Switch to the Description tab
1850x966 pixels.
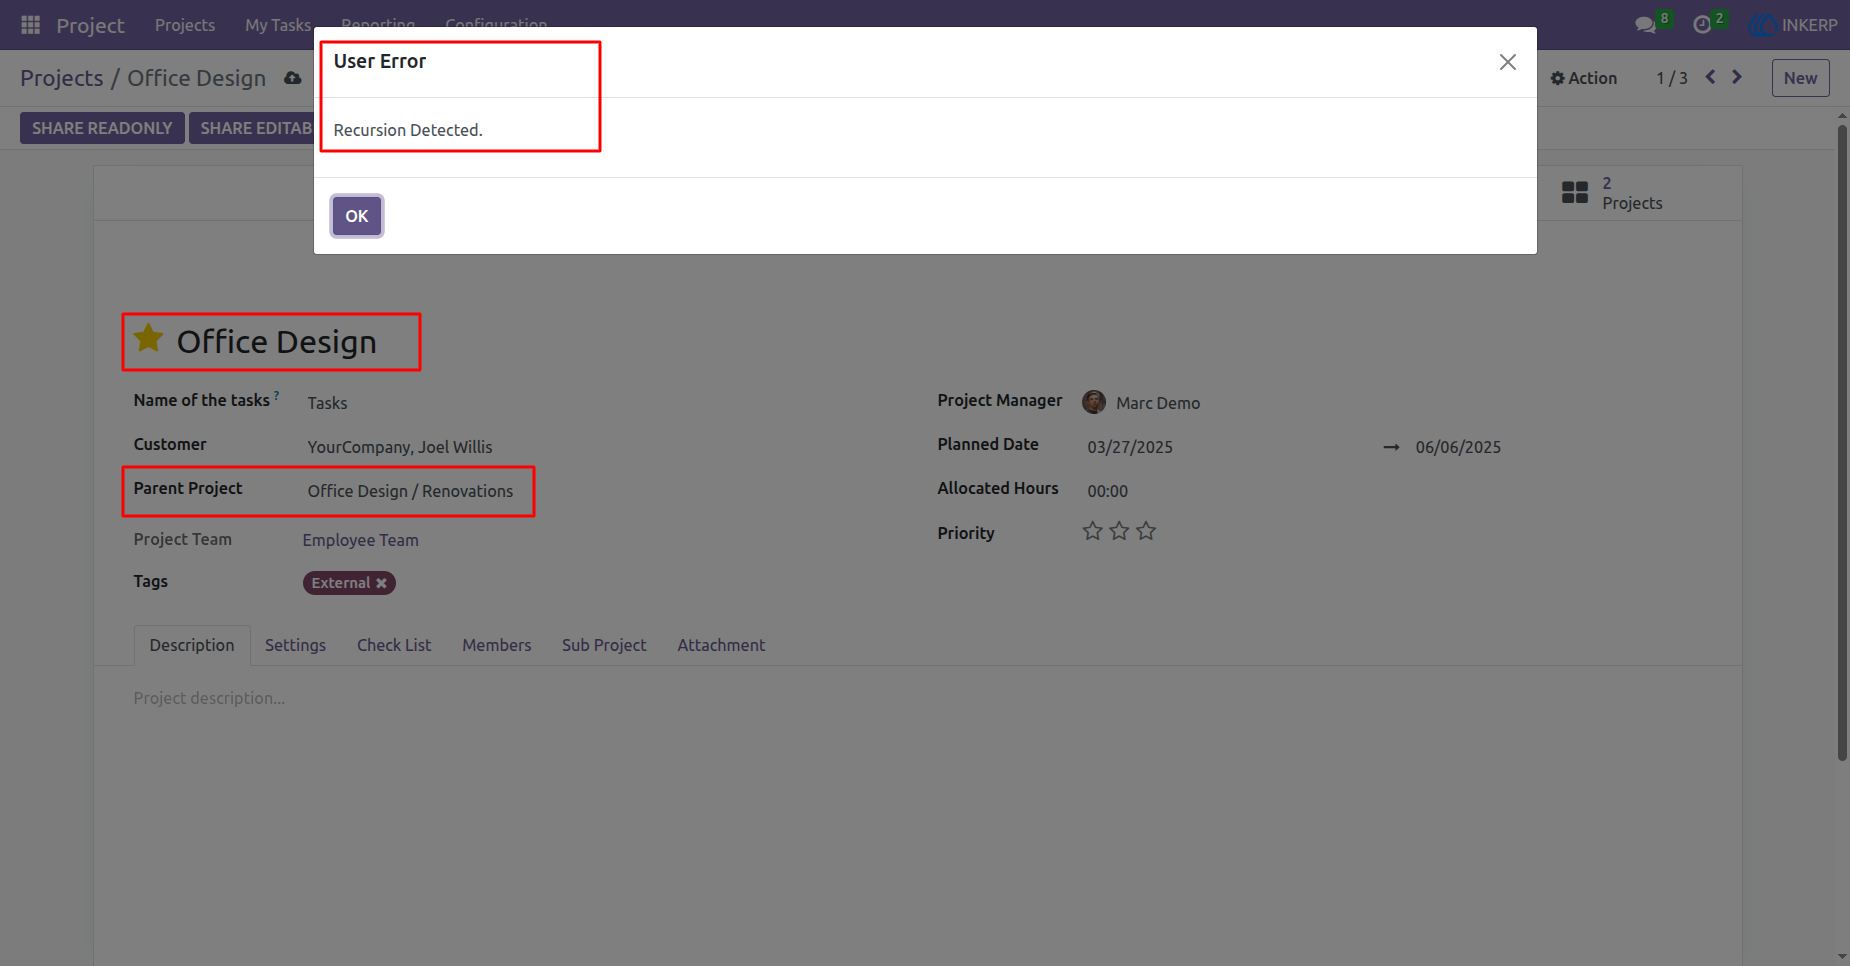192,645
